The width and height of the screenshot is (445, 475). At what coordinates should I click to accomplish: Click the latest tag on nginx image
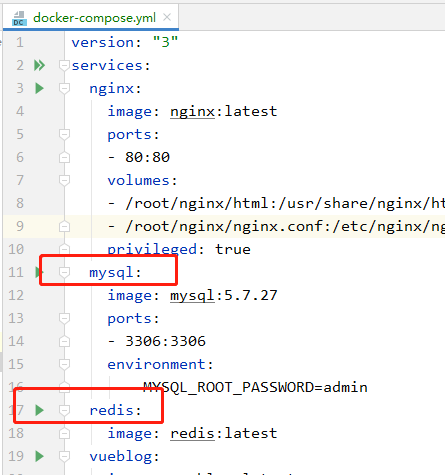[251, 111]
